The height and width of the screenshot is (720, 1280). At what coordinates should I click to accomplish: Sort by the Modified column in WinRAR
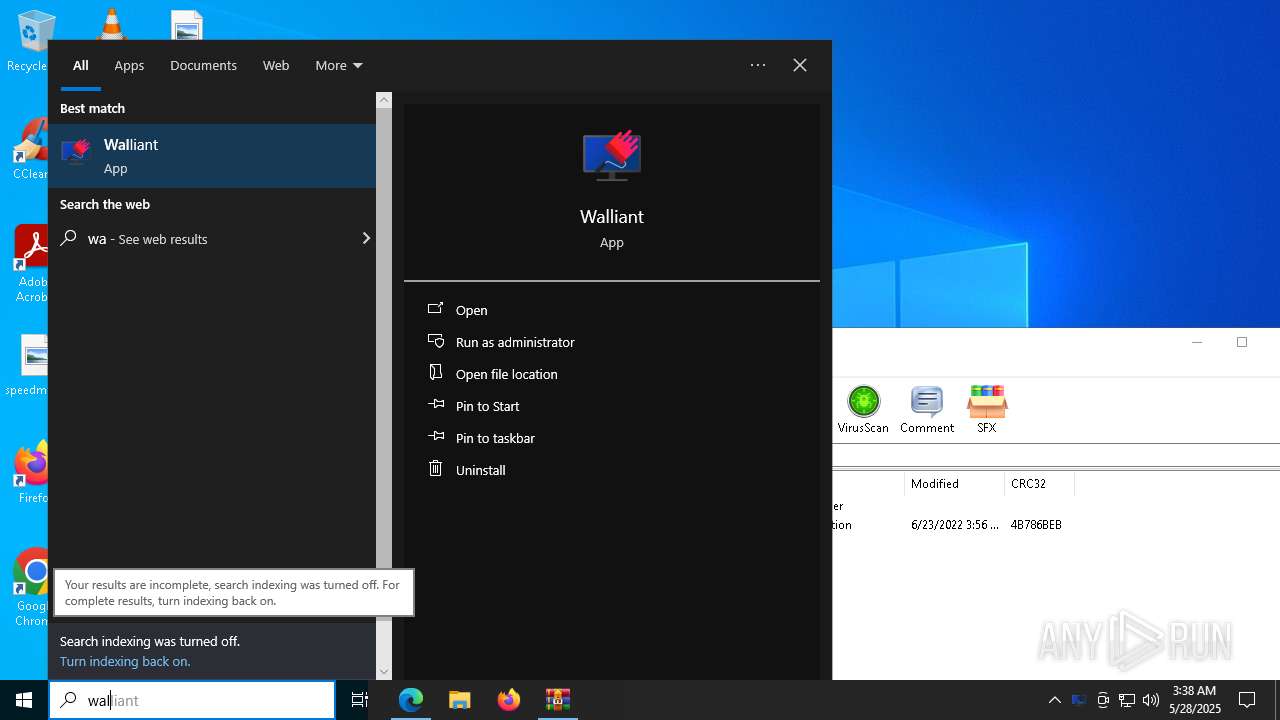click(x=954, y=483)
